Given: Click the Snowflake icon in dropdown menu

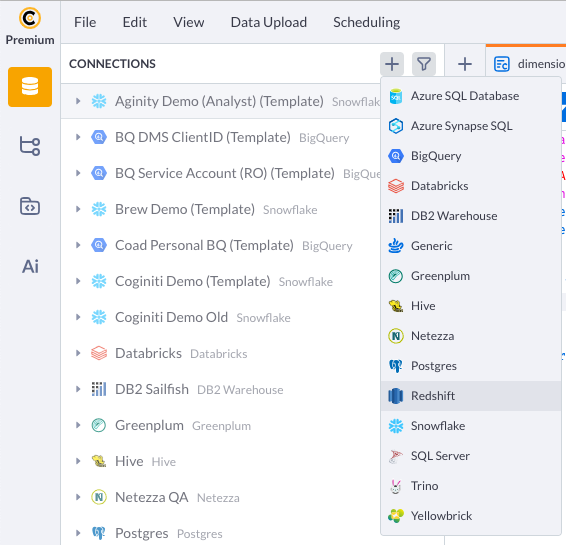Looking at the screenshot, I should pyautogui.click(x=396, y=426).
